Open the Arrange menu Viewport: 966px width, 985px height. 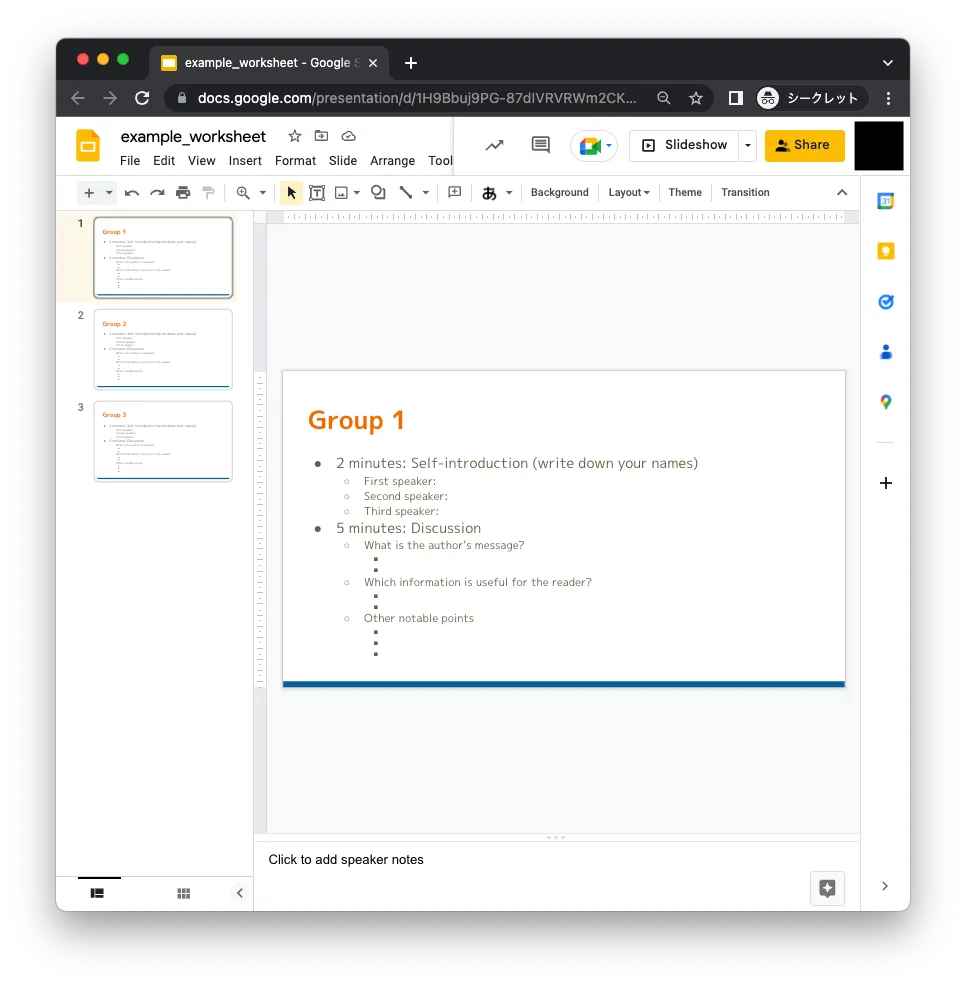tap(392, 161)
